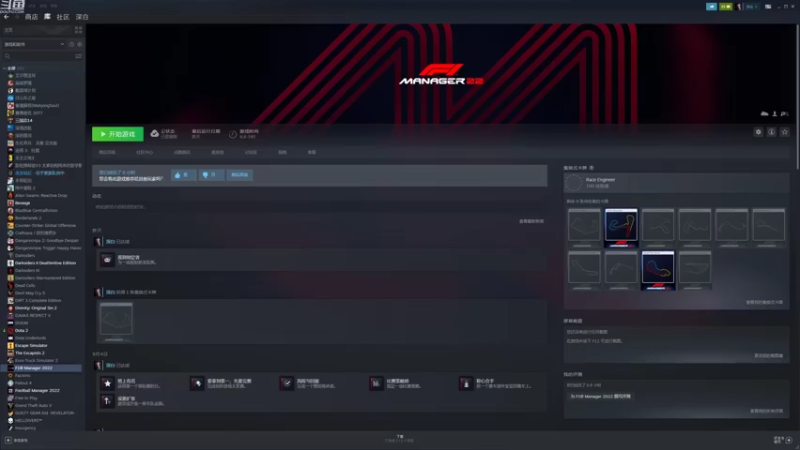Toggle the favorite star icon

coord(785,132)
